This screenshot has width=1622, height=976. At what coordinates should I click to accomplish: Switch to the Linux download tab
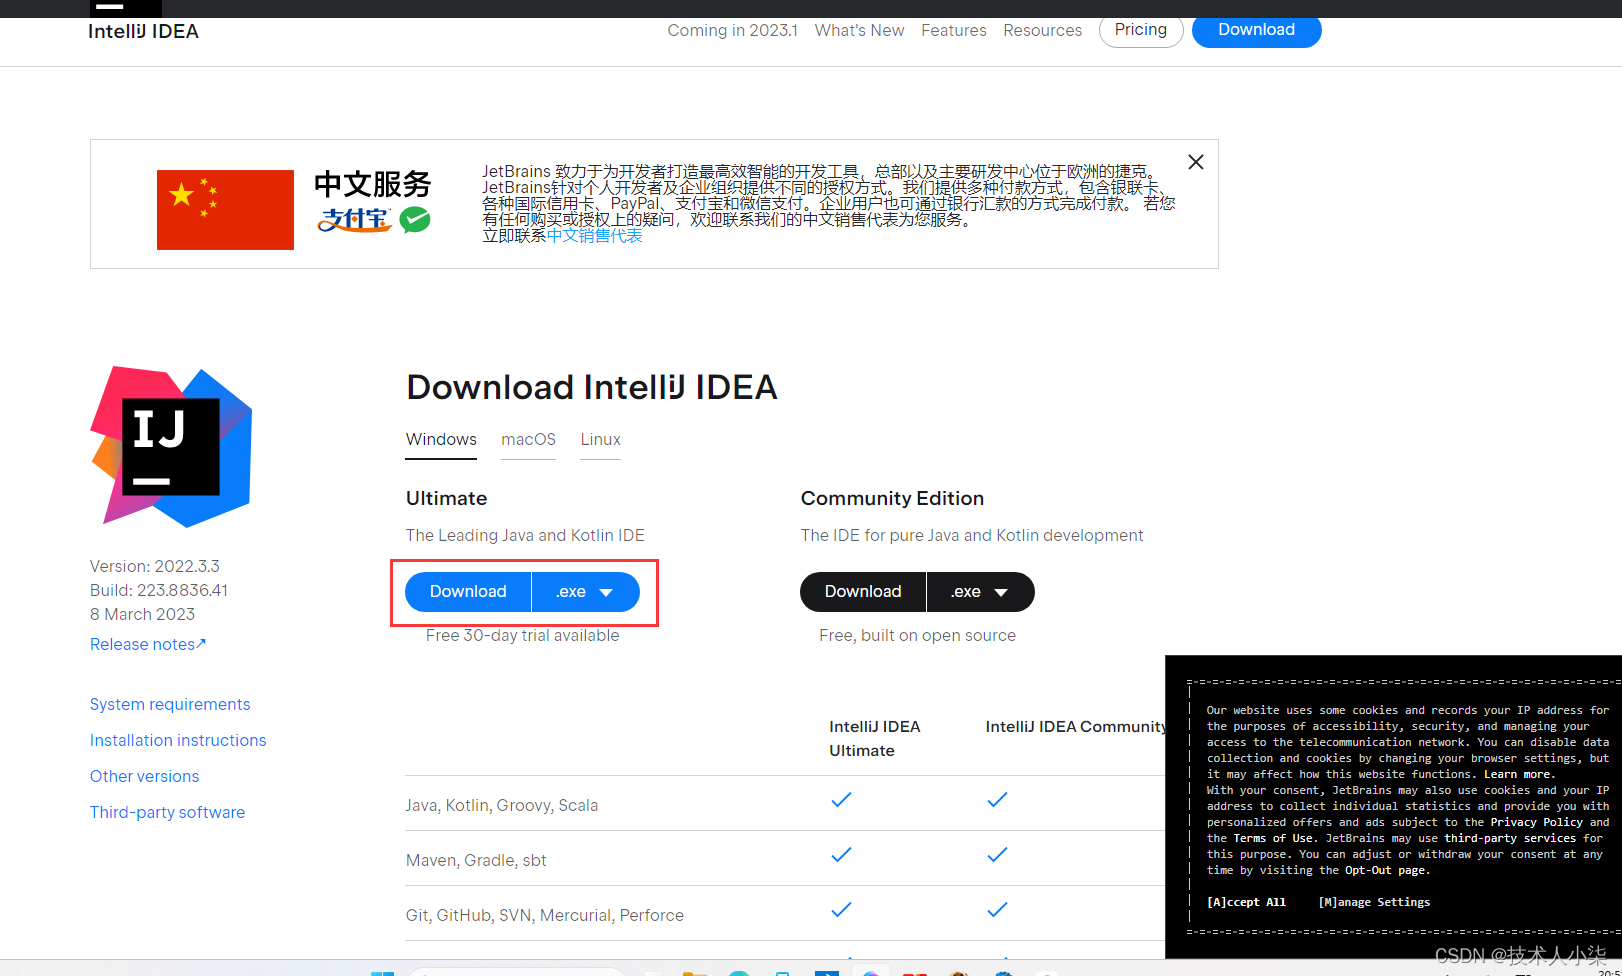pyautogui.click(x=600, y=440)
